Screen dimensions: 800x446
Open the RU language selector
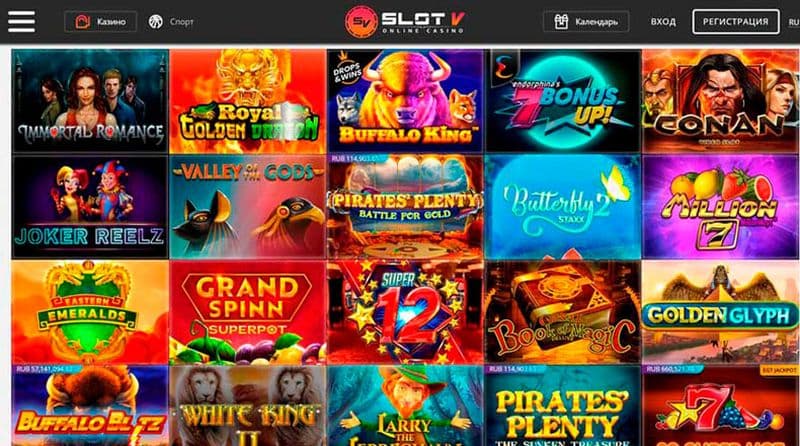(794, 22)
